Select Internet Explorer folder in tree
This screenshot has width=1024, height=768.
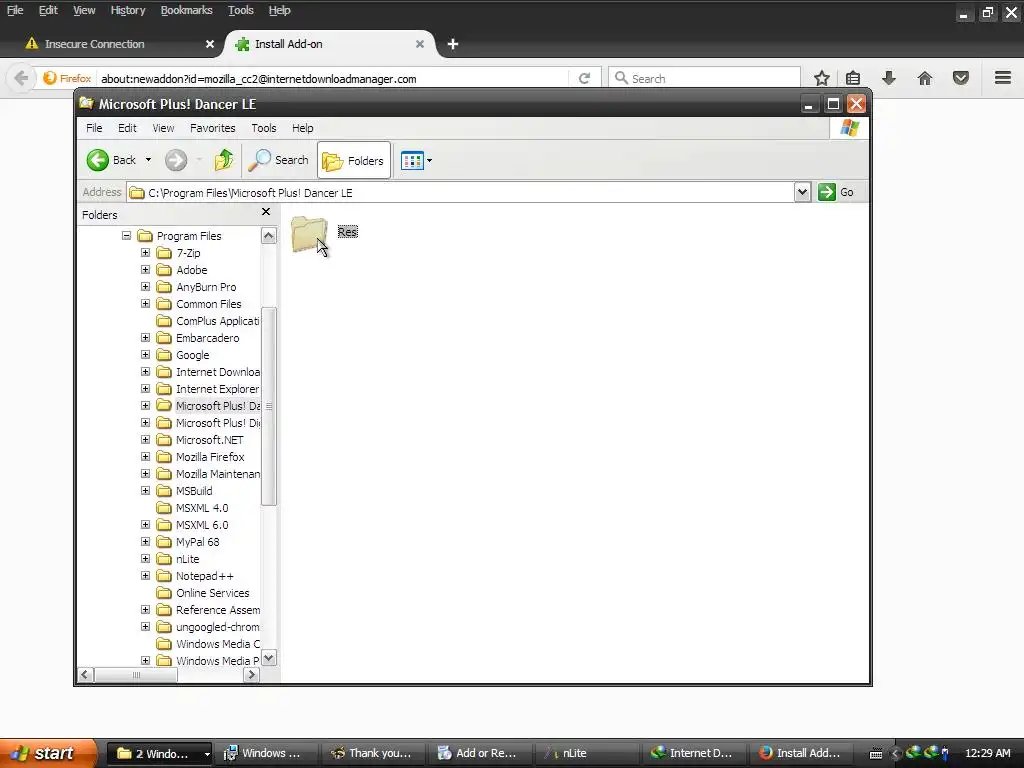click(217, 389)
